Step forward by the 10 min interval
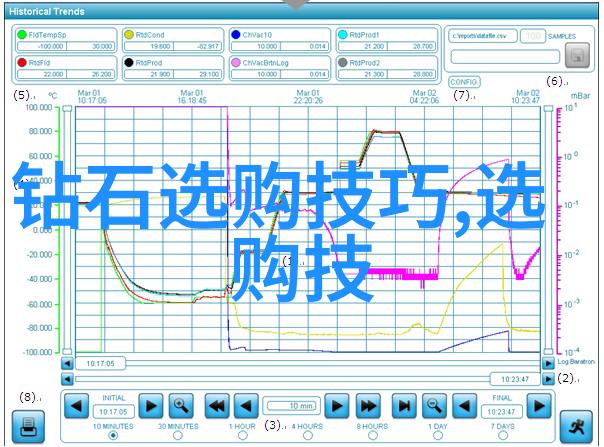The height and width of the screenshot is (447, 604). (x=337, y=405)
